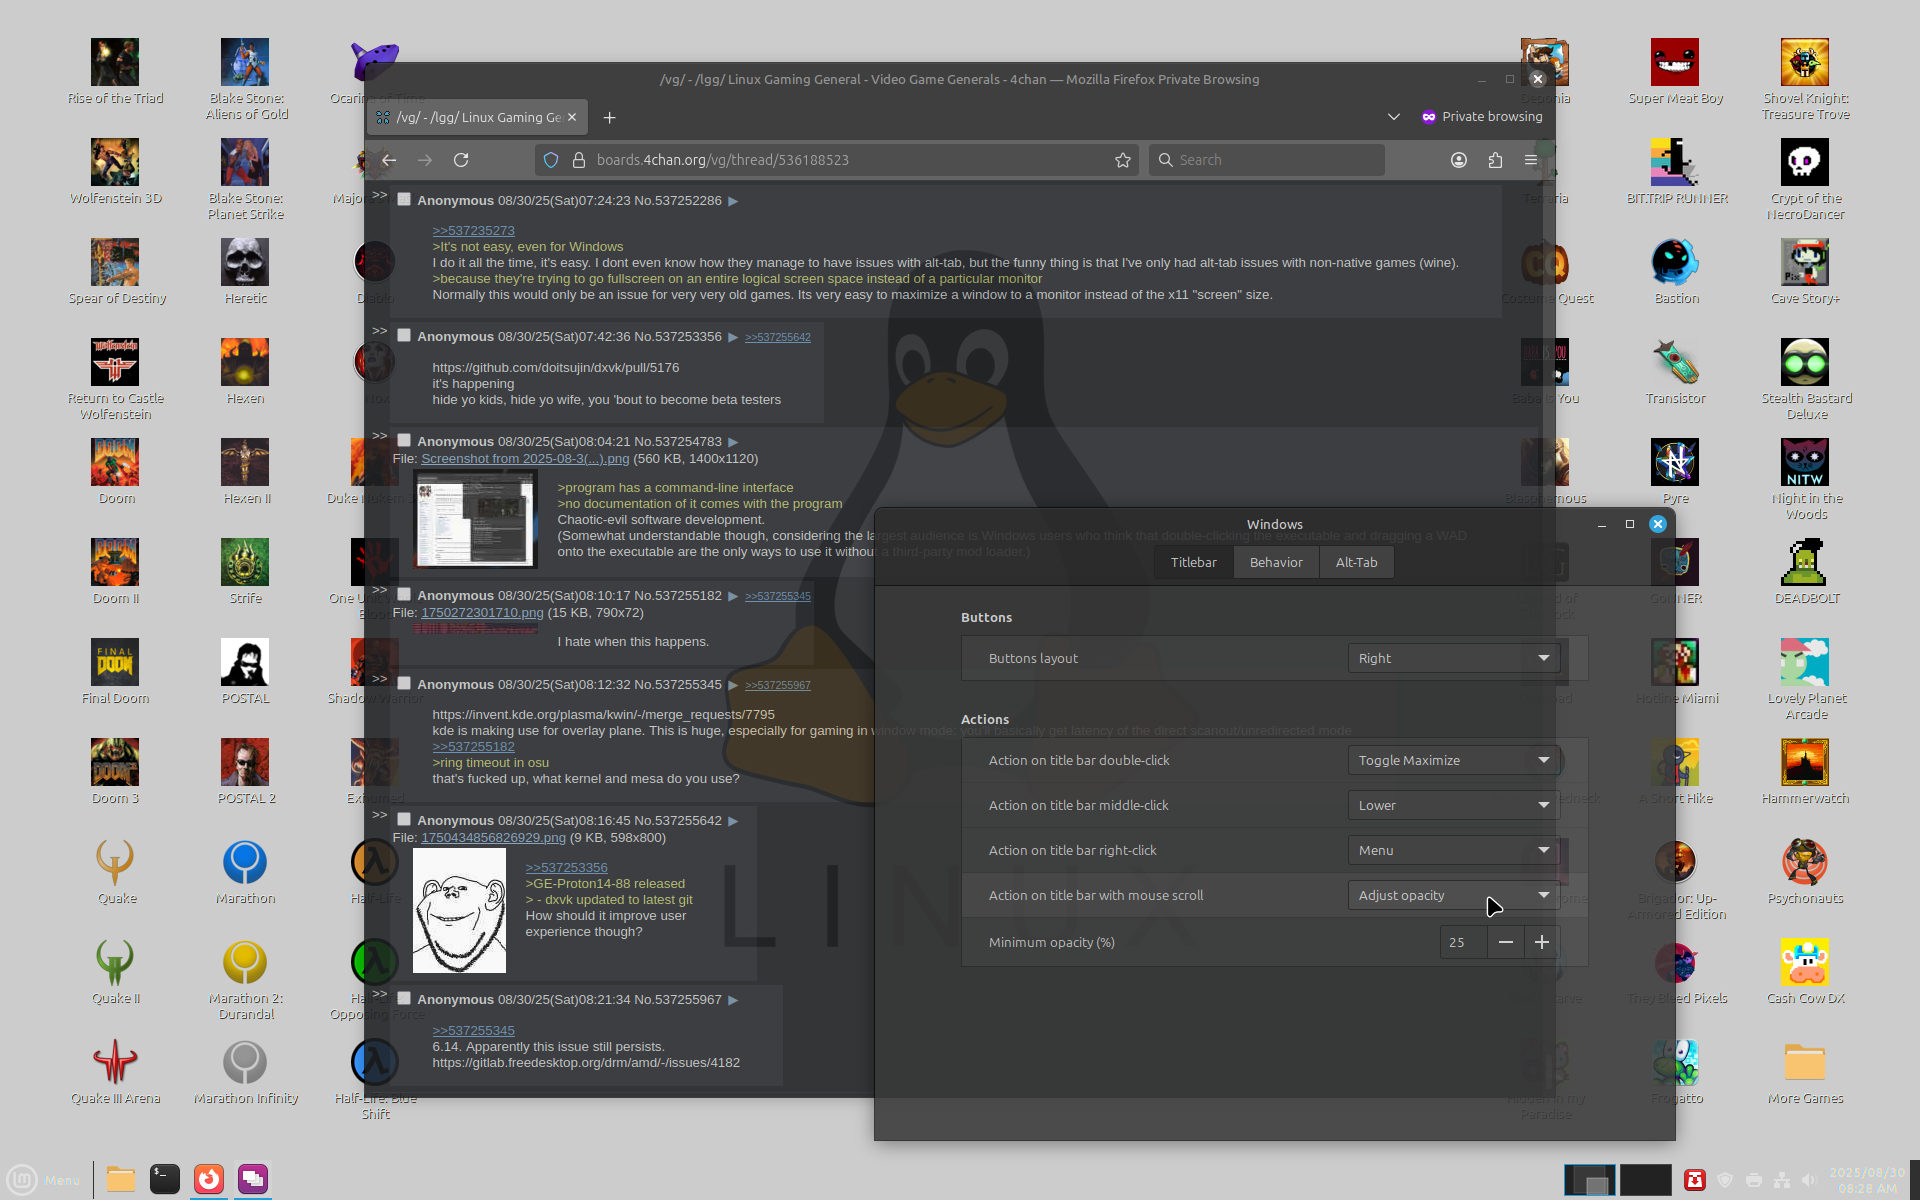1920x1200 pixels.
Task: Open Firefox hamburger application menu
Action: pyautogui.click(x=1531, y=160)
